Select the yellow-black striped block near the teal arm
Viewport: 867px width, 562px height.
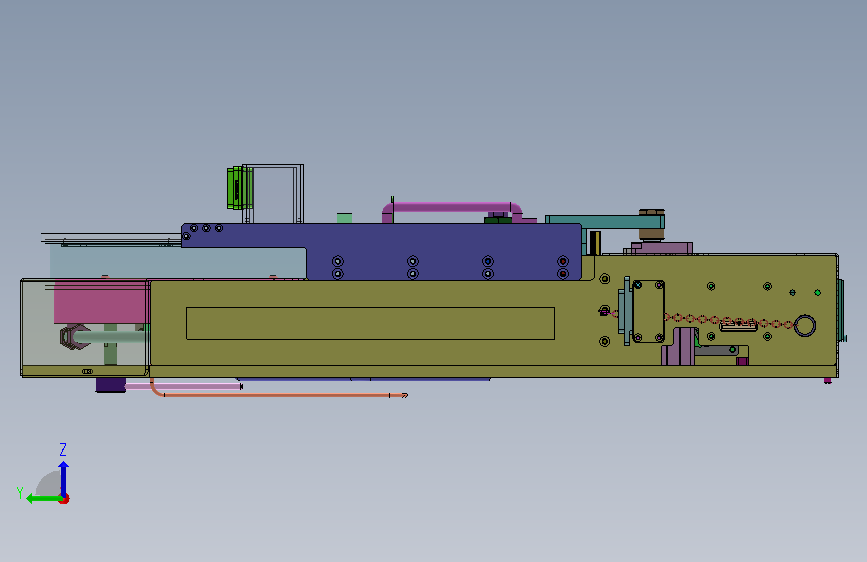pos(595,243)
